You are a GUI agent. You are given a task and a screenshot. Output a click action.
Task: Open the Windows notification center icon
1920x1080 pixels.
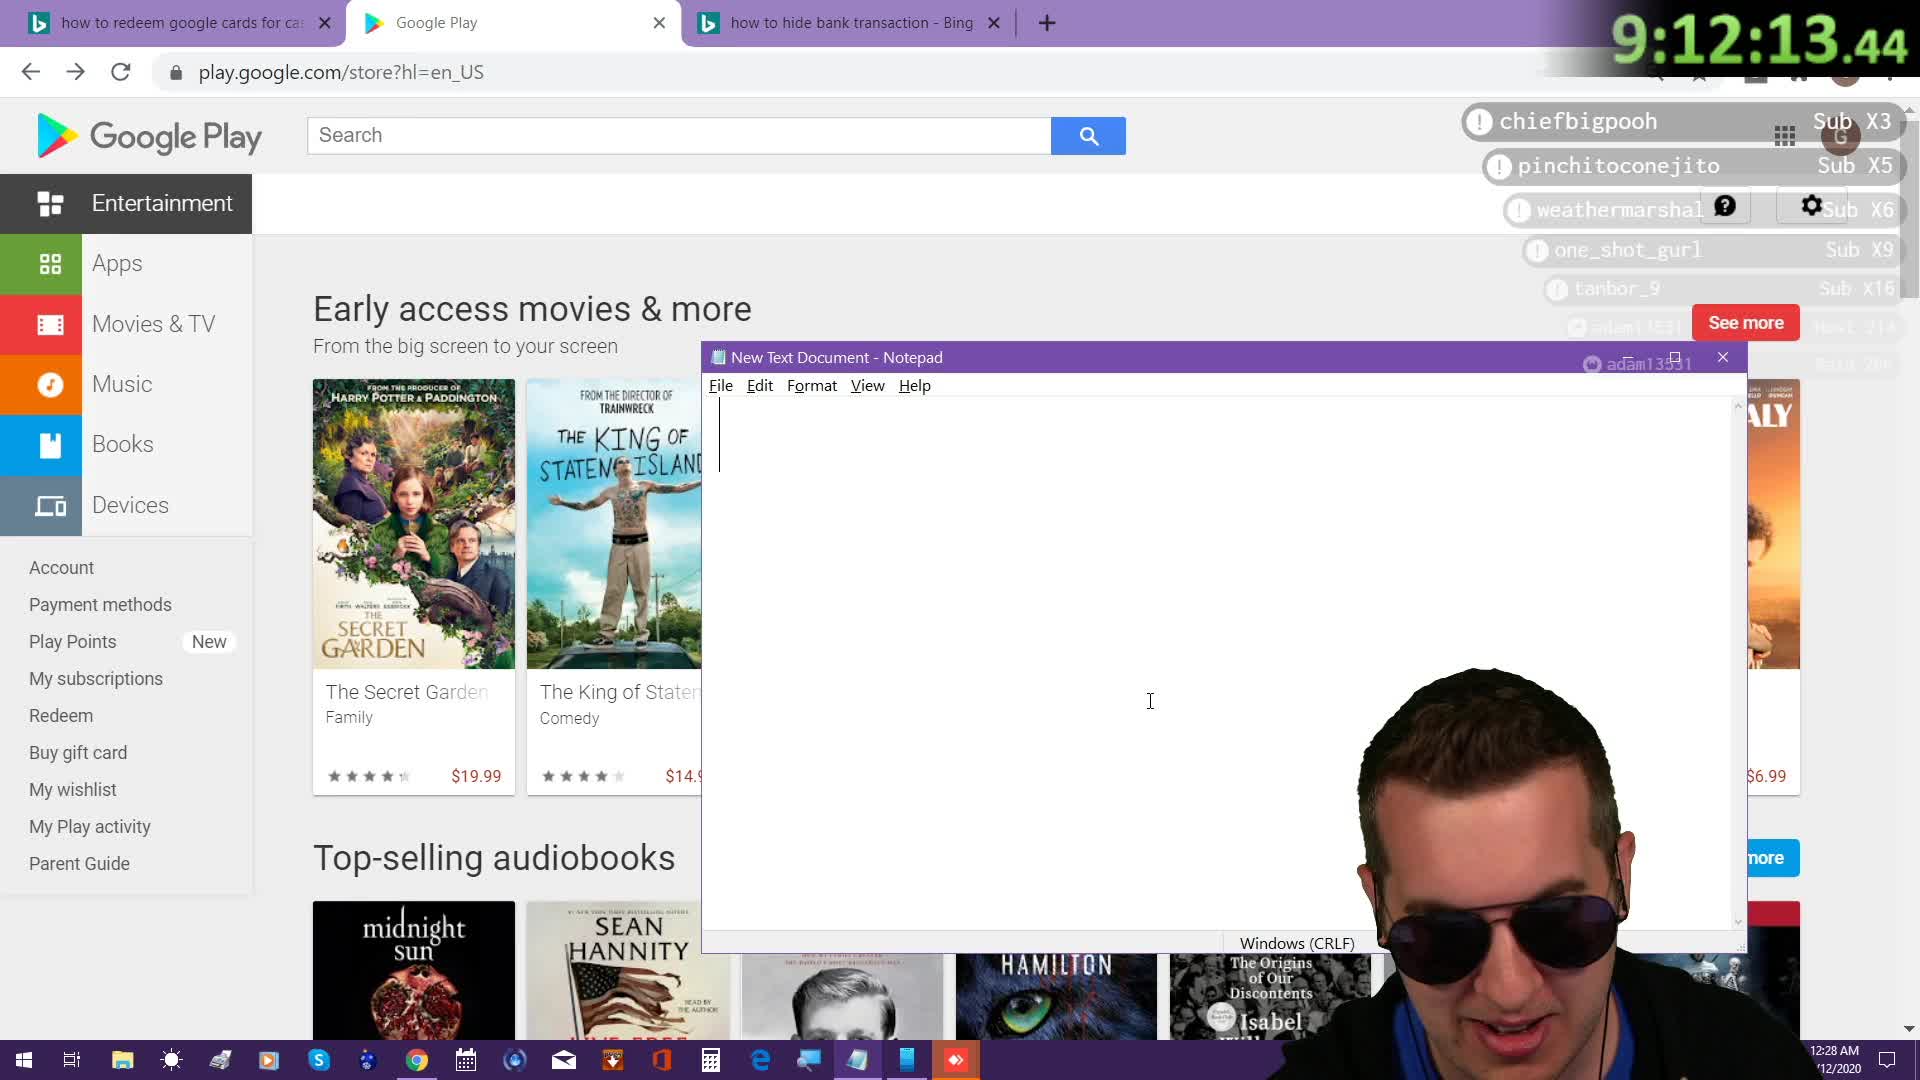1887,1060
